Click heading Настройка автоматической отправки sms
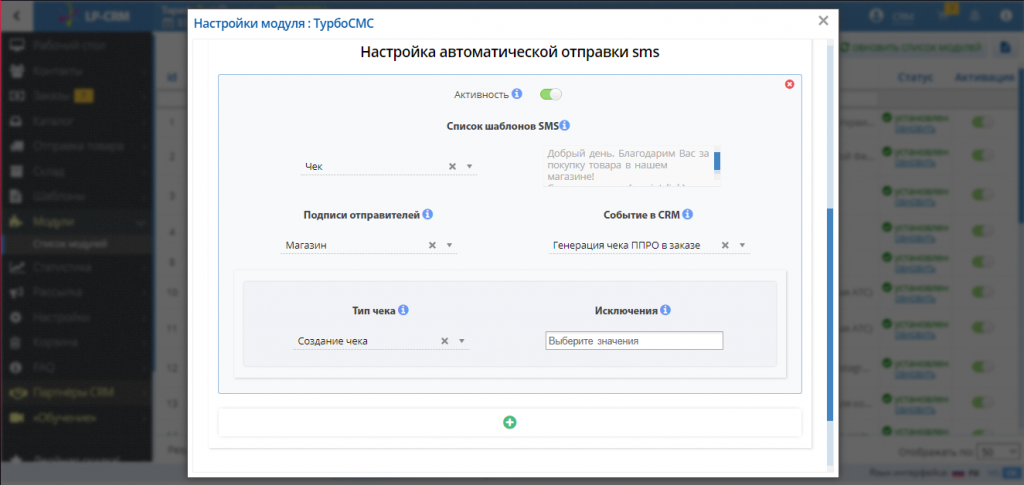This screenshot has height=485, width=1024. point(509,53)
